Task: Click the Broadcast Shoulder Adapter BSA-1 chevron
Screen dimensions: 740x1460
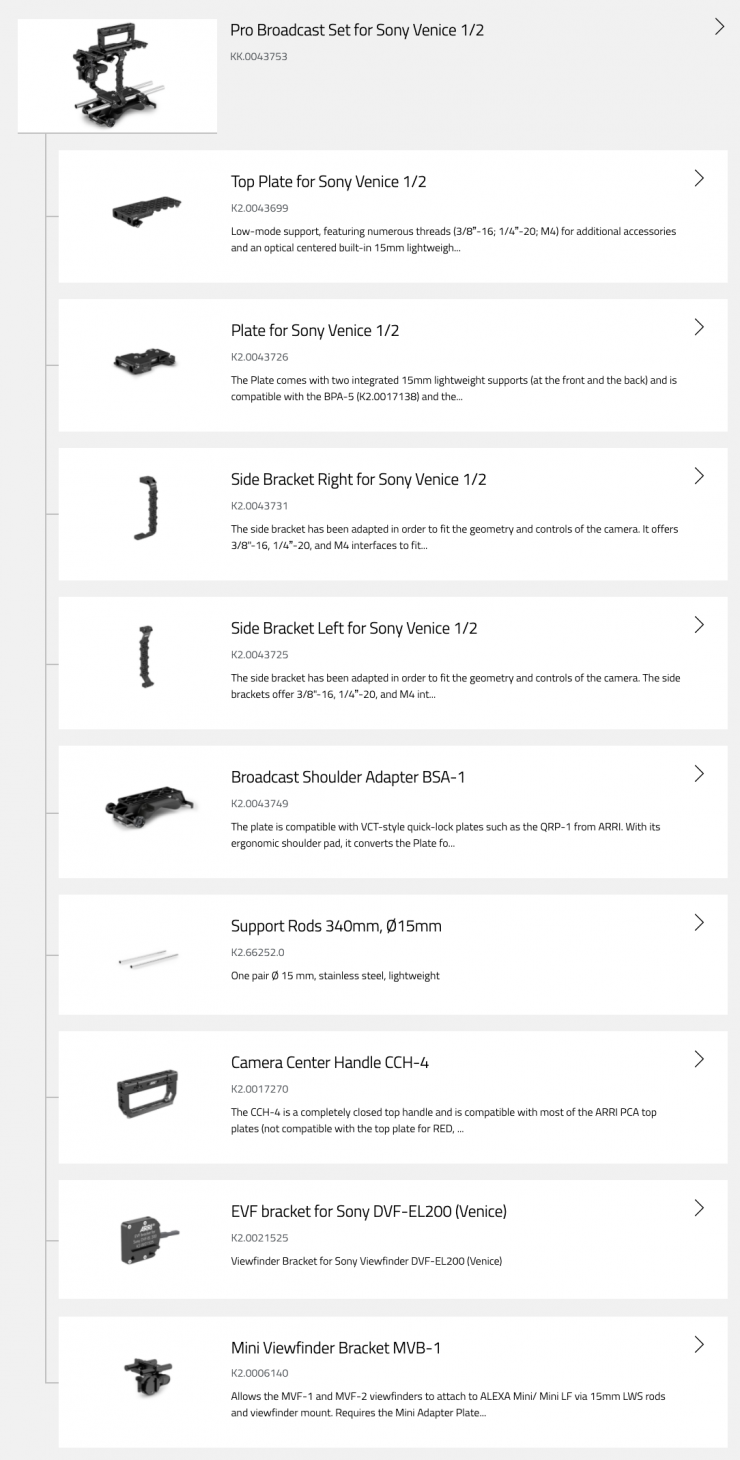Action: pyautogui.click(x=699, y=774)
